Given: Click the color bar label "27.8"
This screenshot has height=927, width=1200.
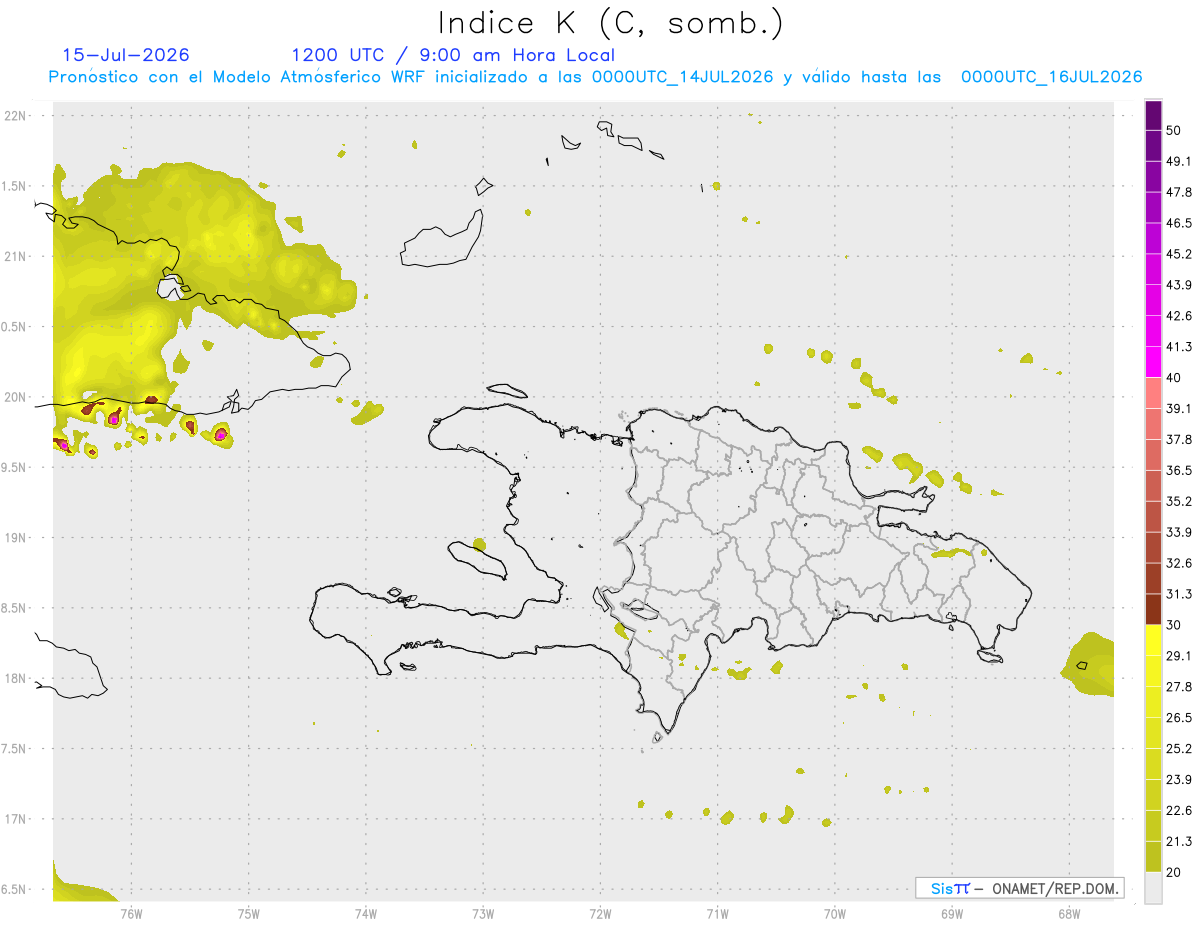Looking at the screenshot, I should pos(1180,687).
